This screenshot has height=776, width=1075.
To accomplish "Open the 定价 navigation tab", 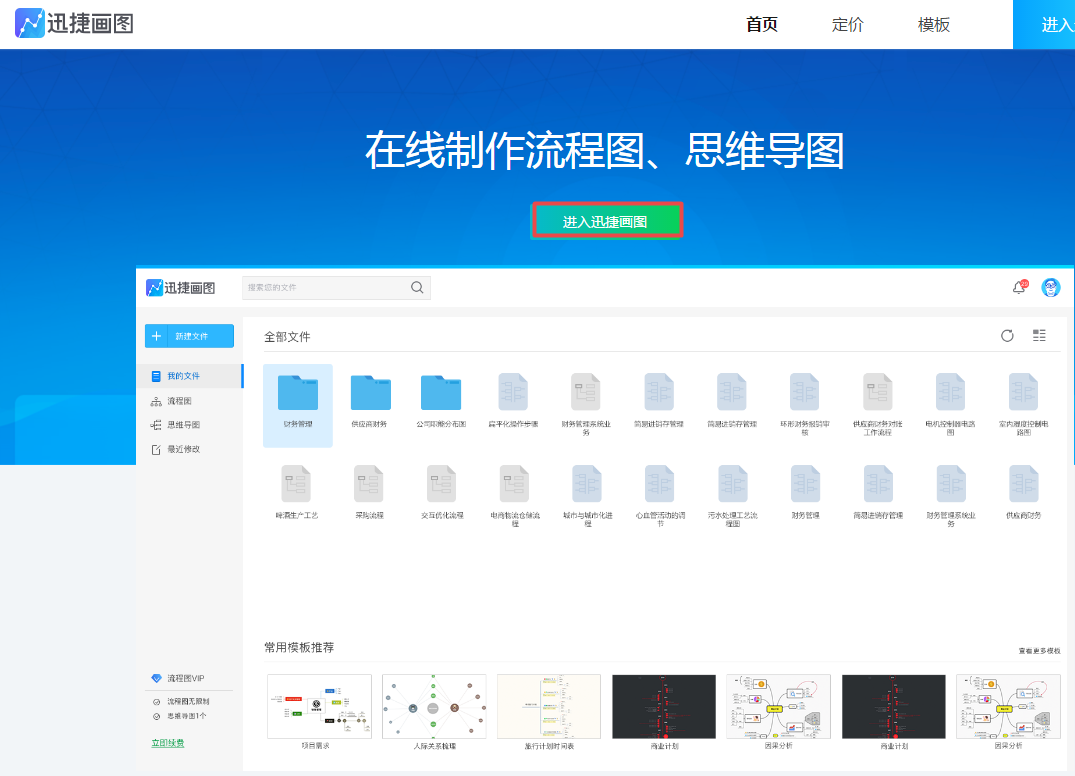I will pyautogui.click(x=847, y=25).
